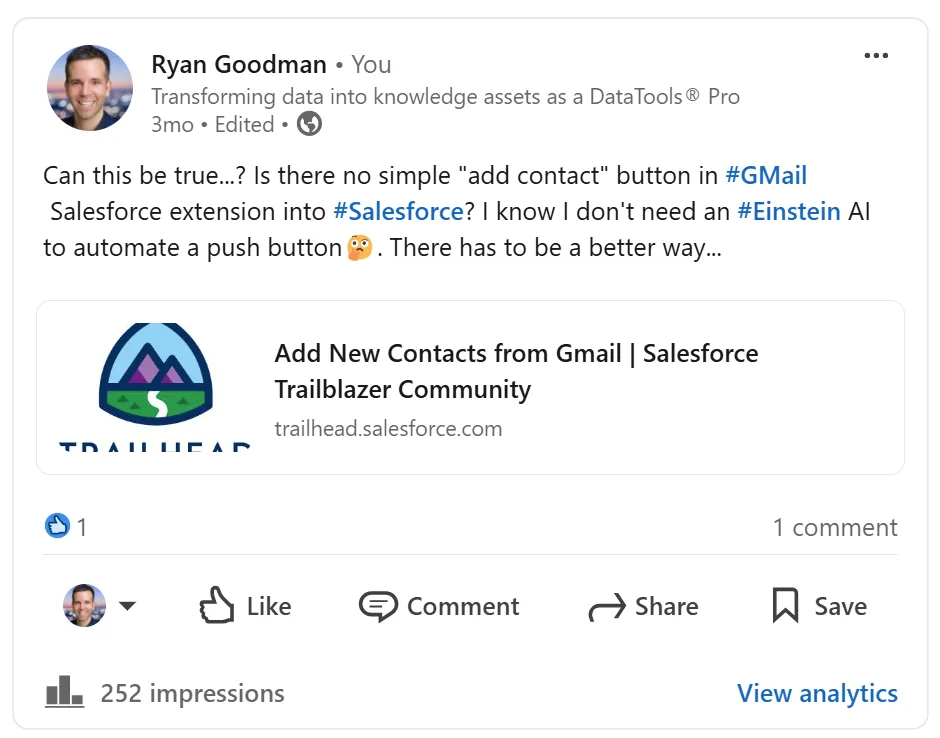The width and height of the screenshot is (940, 738).
Task: Click View analytics link
Action: (817, 693)
